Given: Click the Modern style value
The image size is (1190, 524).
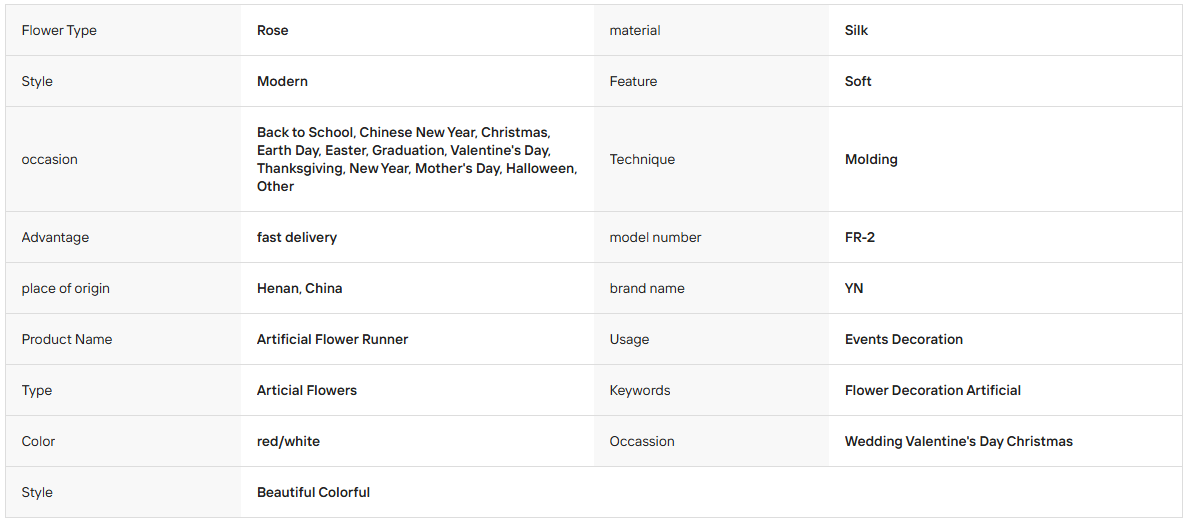Looking at the screenshot, I should tap(282, 81).
